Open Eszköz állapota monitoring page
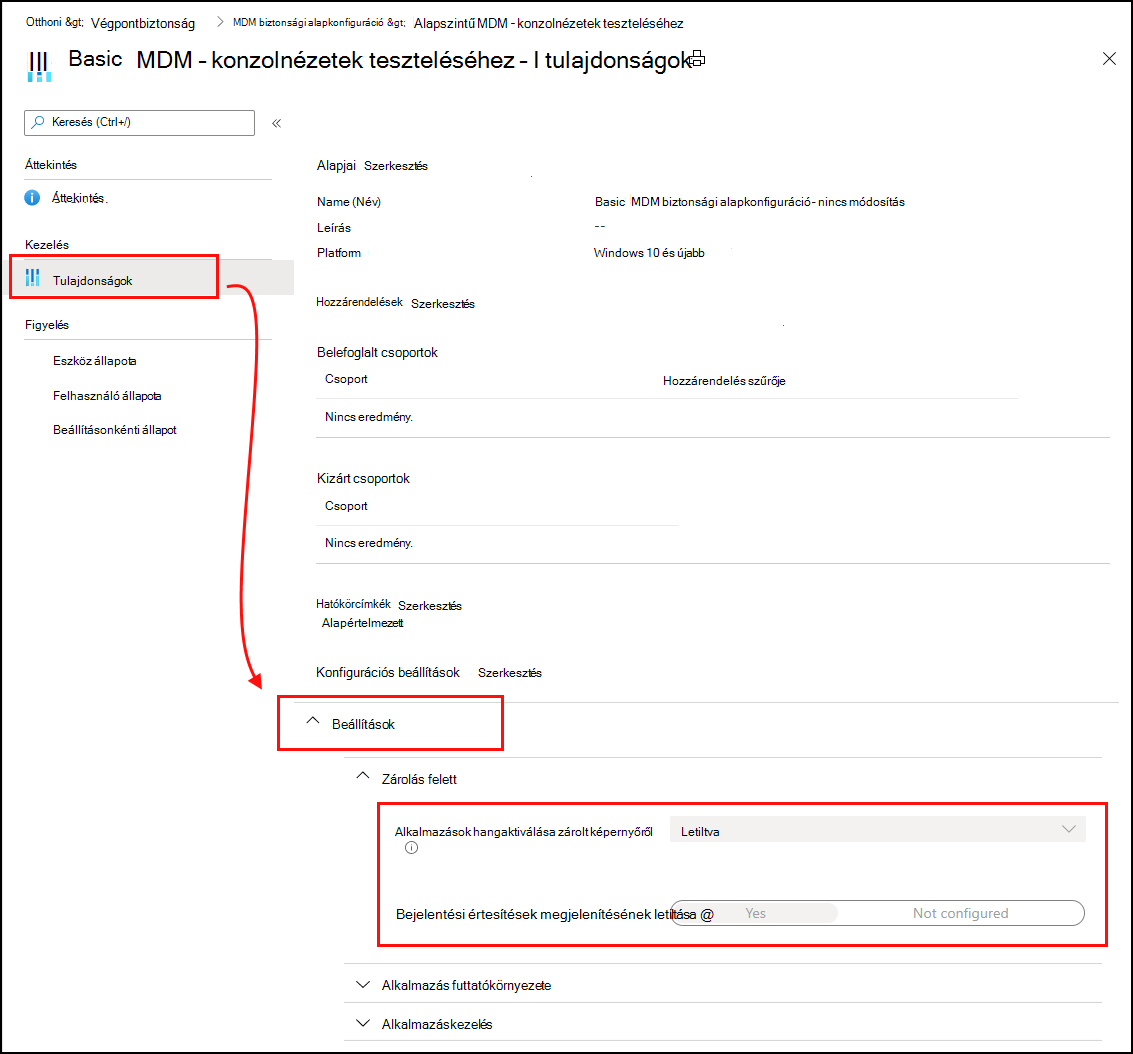Screen dimensions: 1133x1054 tap(95, 360)
